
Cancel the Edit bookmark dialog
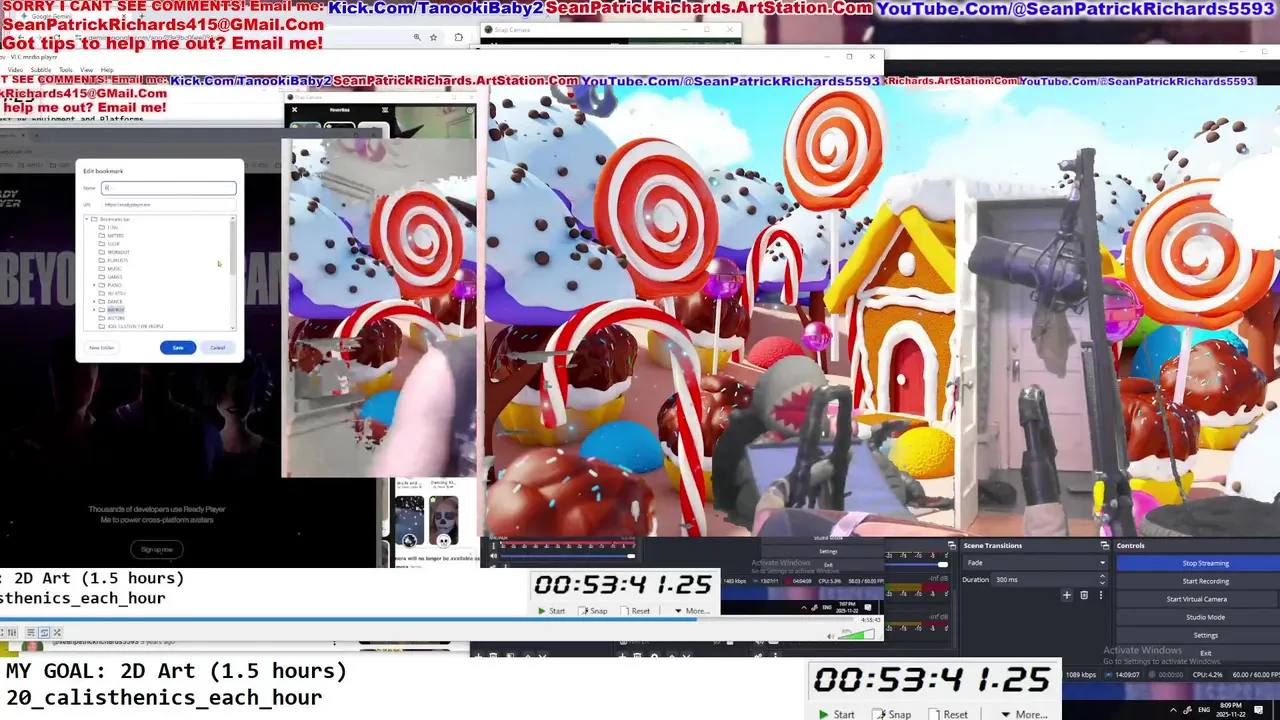click(218, 347)
